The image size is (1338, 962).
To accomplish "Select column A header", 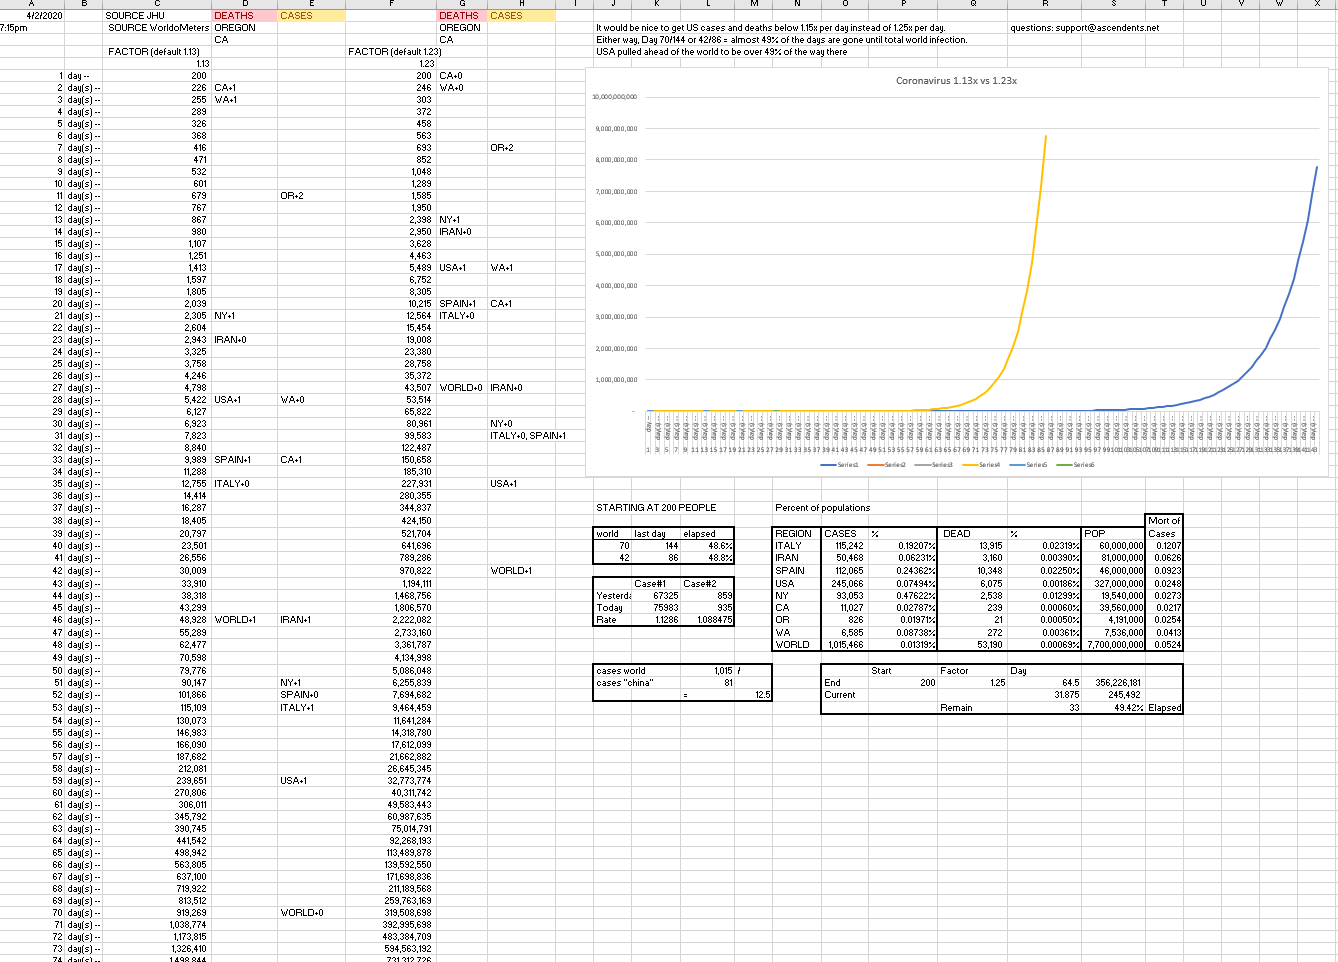I will pos(32,4).
